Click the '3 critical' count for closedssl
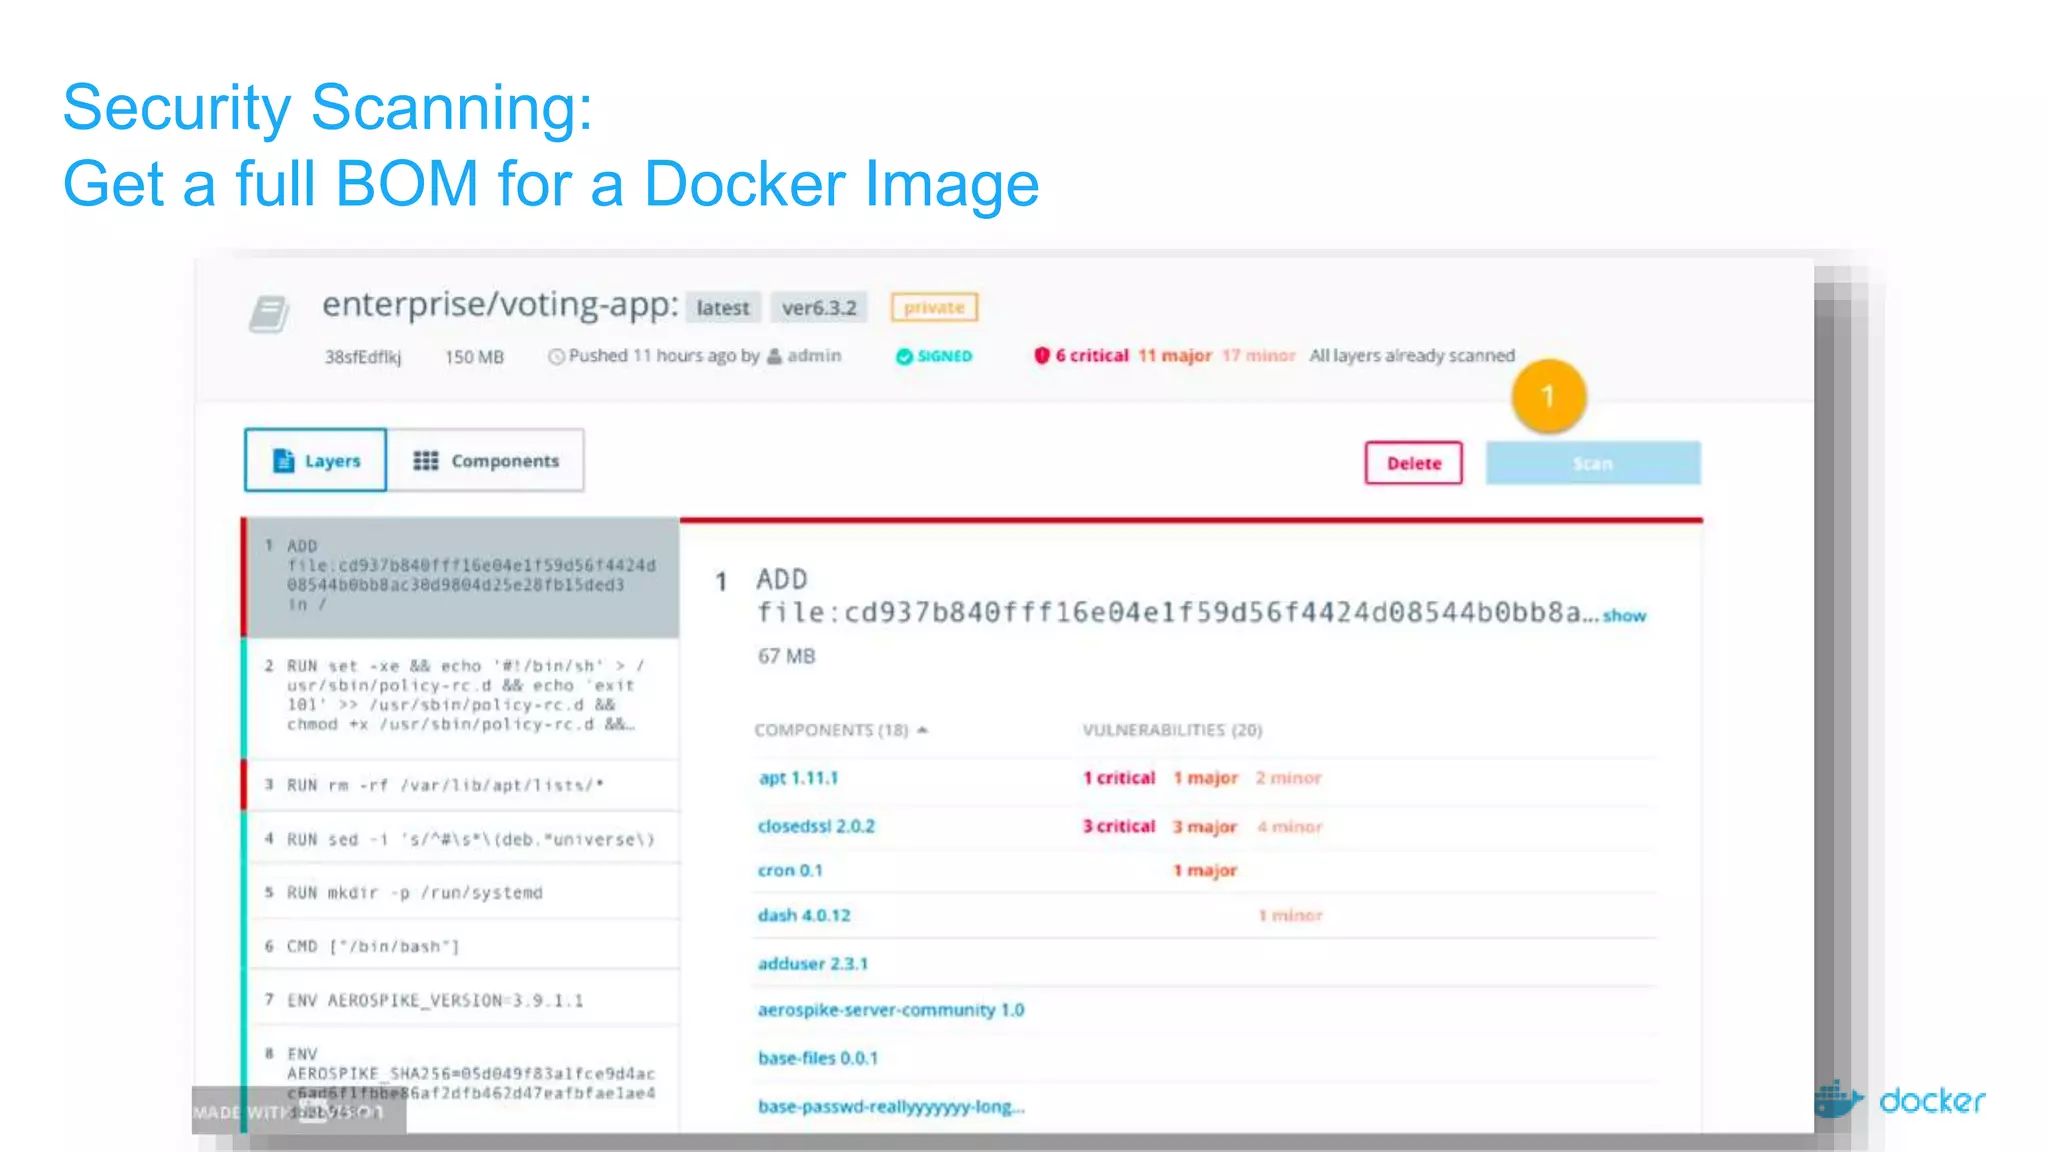Screen dimensions: 2048x1152 pyautogui.click(x=1119, y=826)
